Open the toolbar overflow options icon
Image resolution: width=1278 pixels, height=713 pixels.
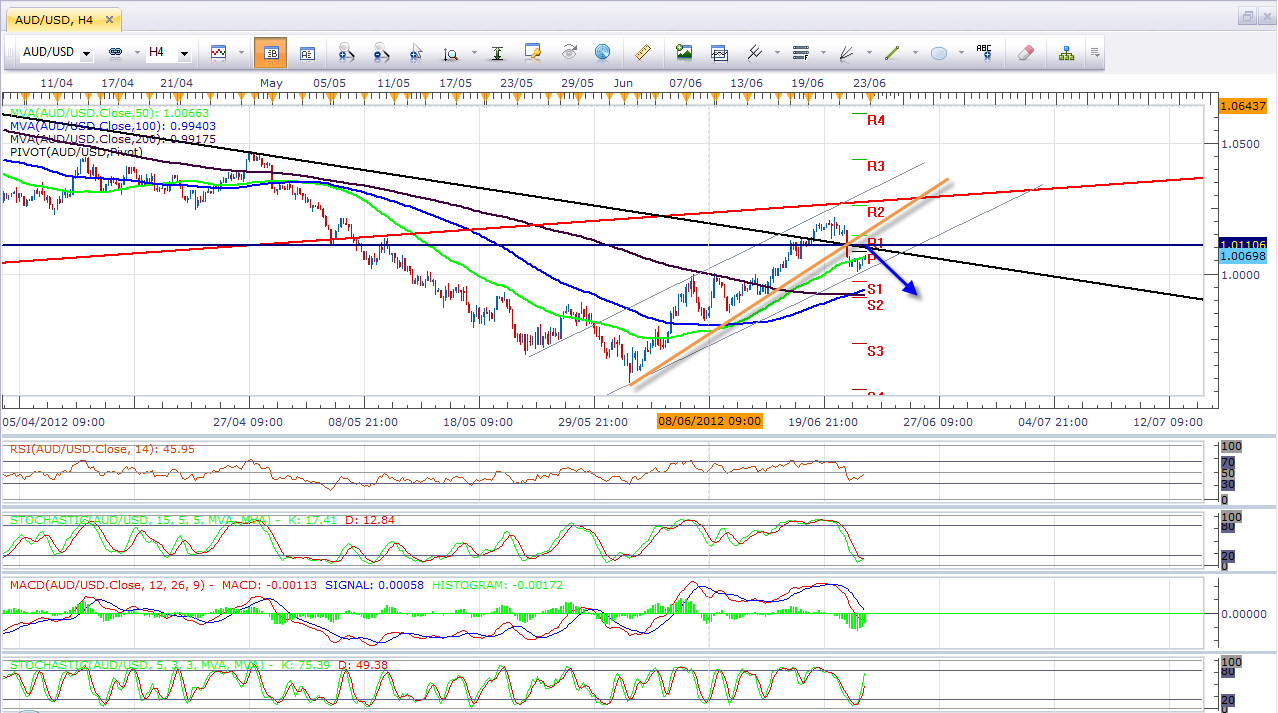(x=1095, y=52)
